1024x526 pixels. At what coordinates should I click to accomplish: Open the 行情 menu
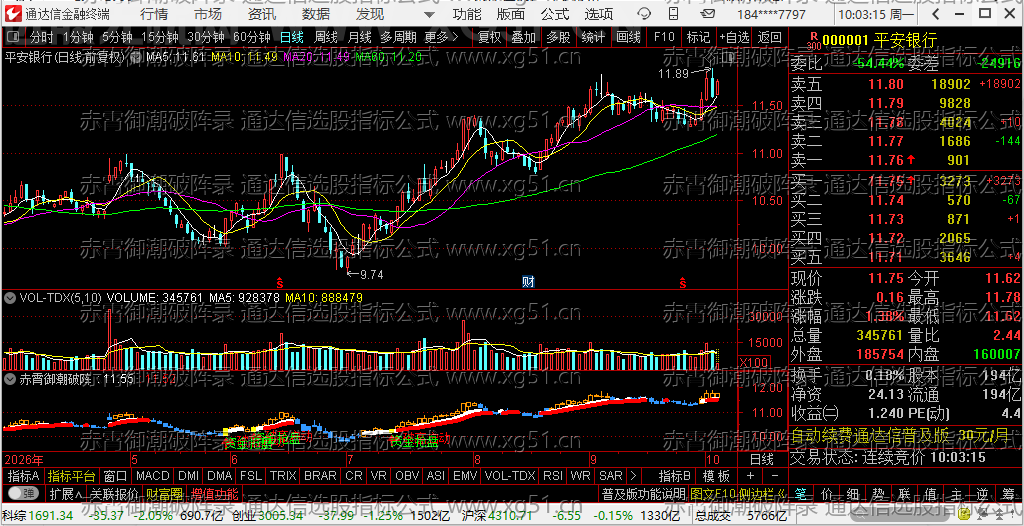point(154,14)
